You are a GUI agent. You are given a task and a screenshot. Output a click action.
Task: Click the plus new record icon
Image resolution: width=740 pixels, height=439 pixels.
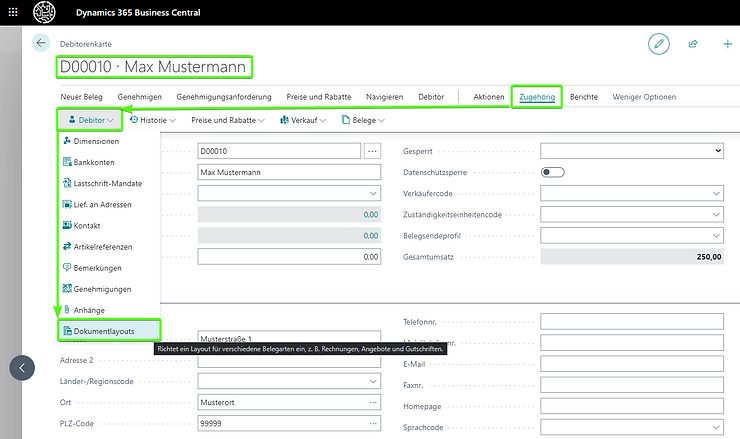click(x=727, y=43)
